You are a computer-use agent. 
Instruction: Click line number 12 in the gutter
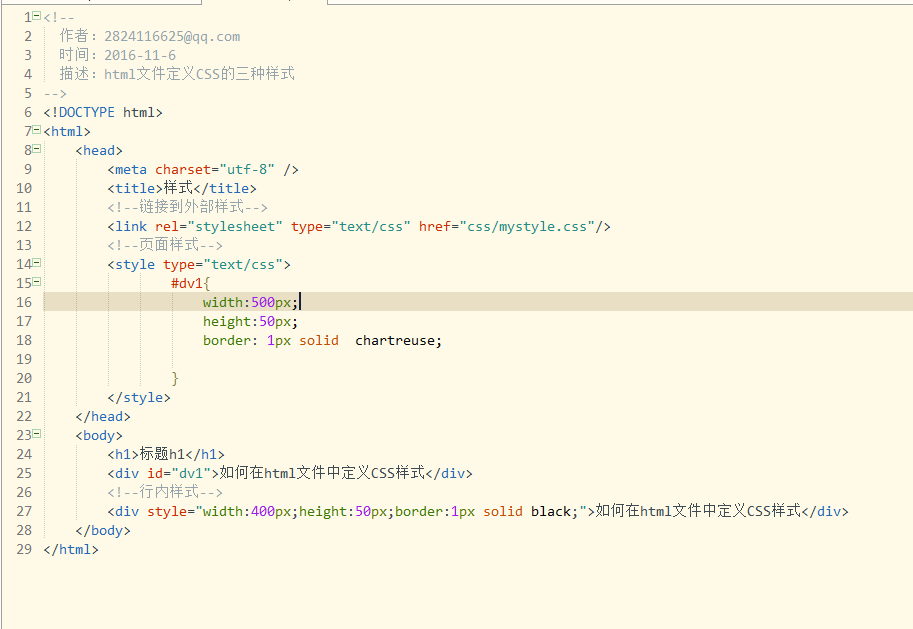tap(24, 226)
